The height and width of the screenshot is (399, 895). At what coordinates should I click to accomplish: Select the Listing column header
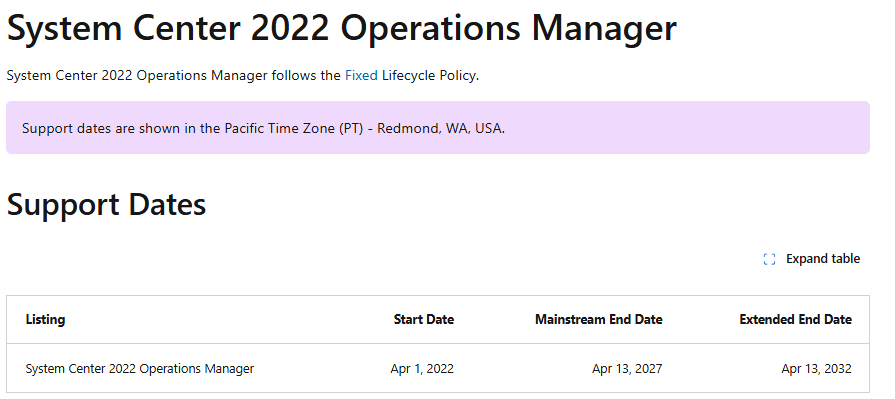pyautogui.click(x=45, y=319)
